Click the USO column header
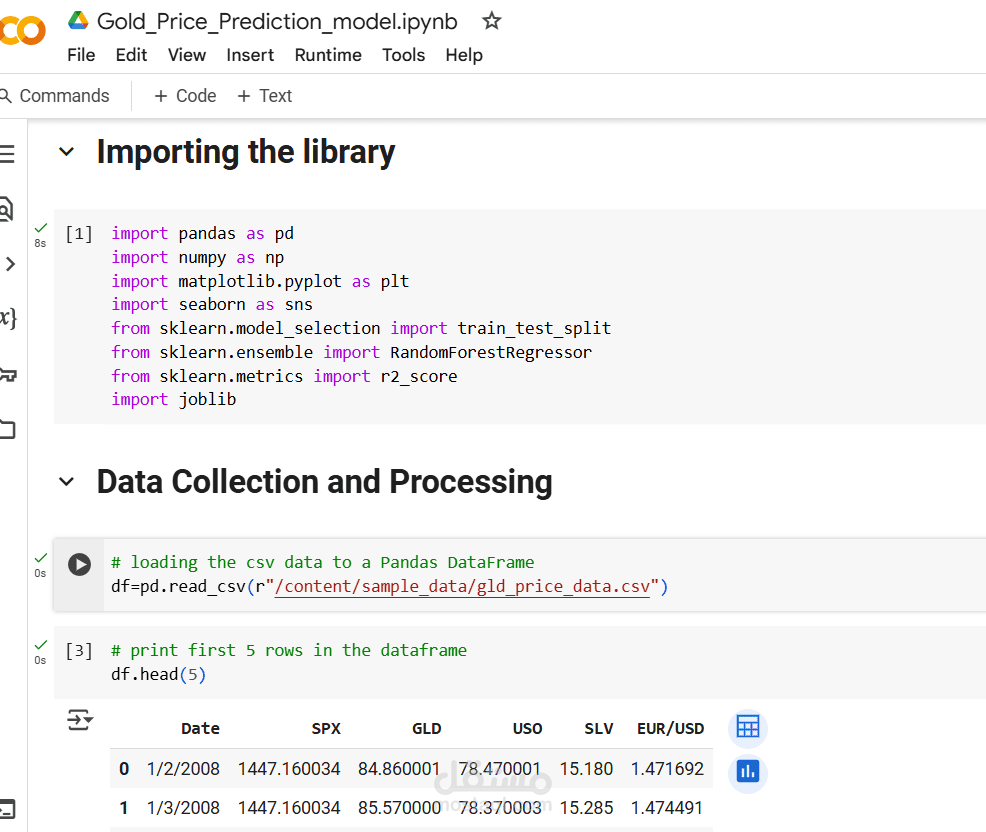Screen dimensions: 986x832 tap(527, 728)
